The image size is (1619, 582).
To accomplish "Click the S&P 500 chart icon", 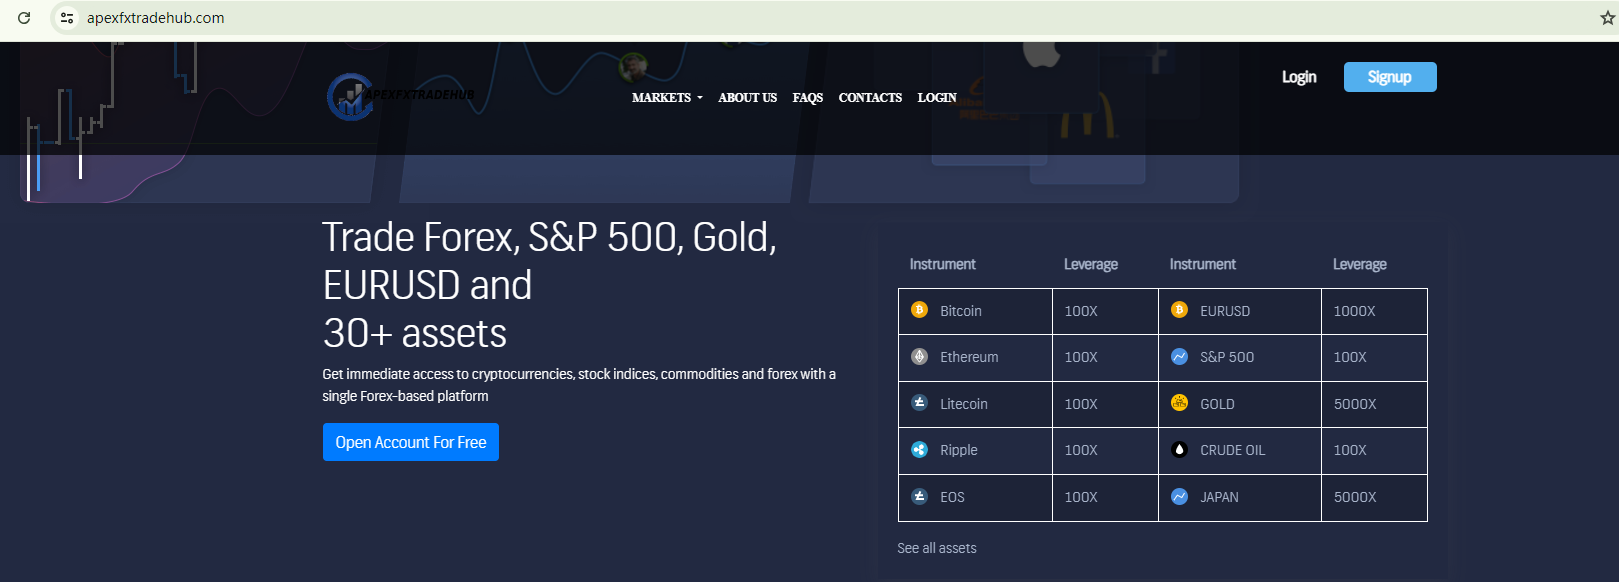I will [x=1180, y=357].
